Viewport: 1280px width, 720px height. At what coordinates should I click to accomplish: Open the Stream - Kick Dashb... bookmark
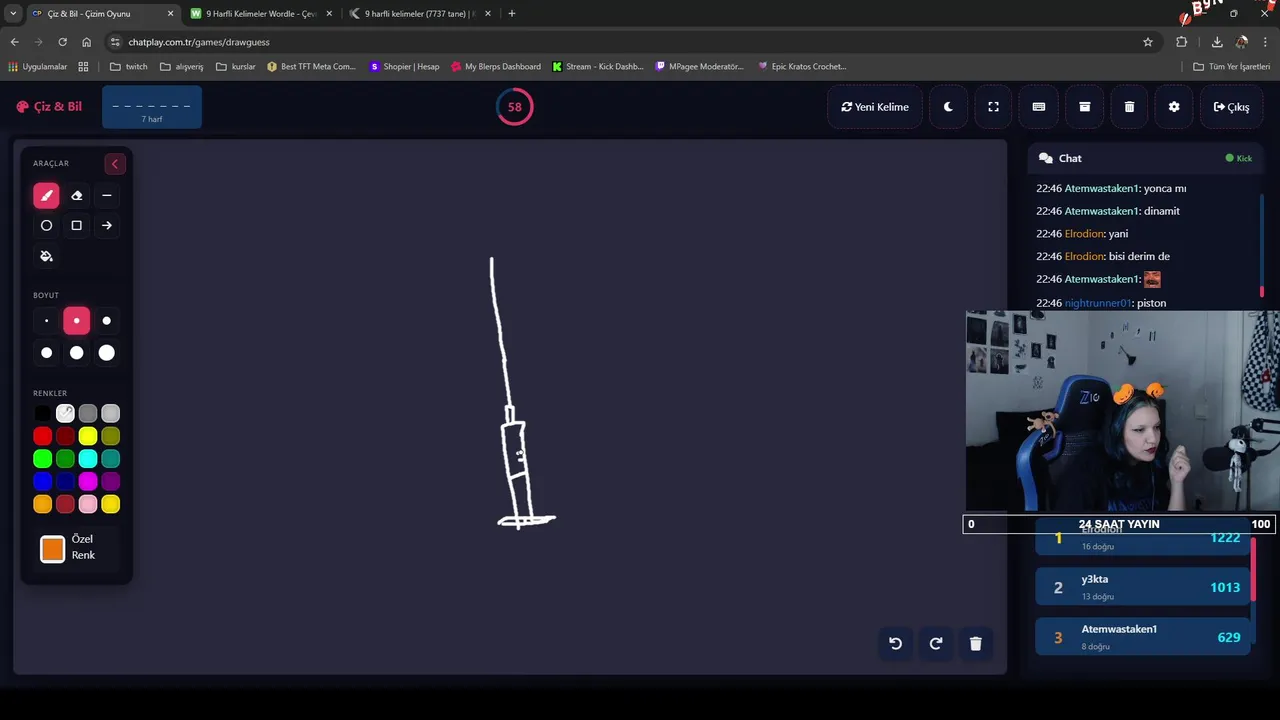click(x=598, y=67)
